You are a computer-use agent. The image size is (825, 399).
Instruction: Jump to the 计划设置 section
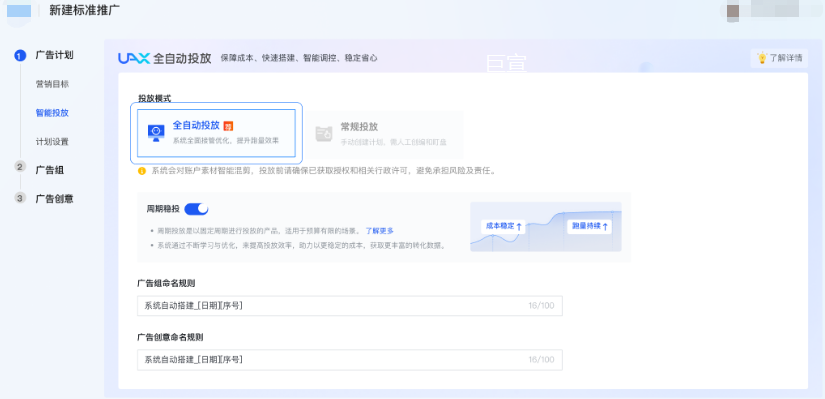click(52, 142)
